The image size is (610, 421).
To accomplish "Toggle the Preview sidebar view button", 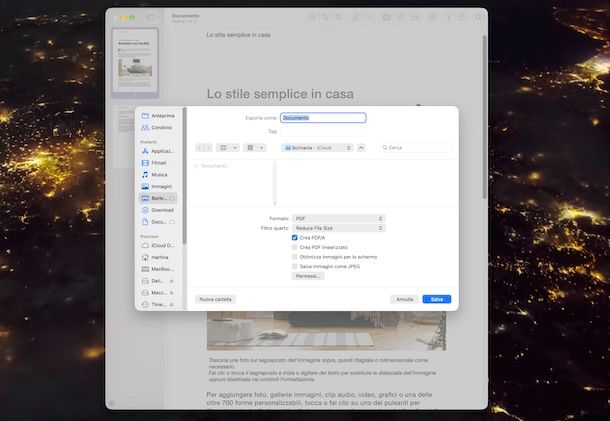I will pyautogui.click(x=152, y=18).
